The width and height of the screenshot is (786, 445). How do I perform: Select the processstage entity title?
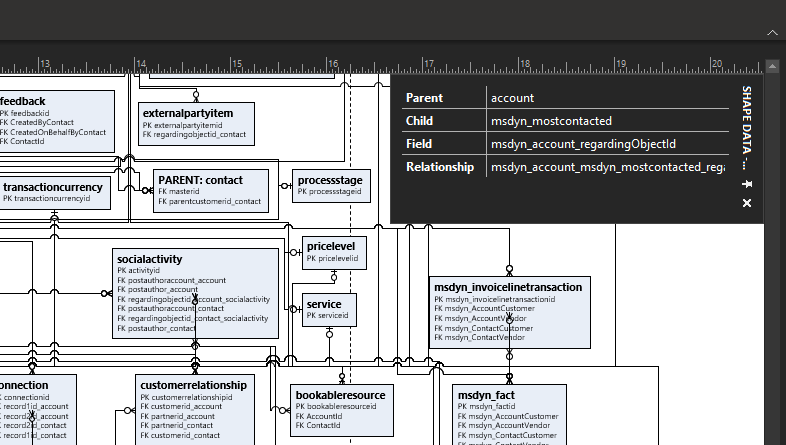tap(330, 180)
